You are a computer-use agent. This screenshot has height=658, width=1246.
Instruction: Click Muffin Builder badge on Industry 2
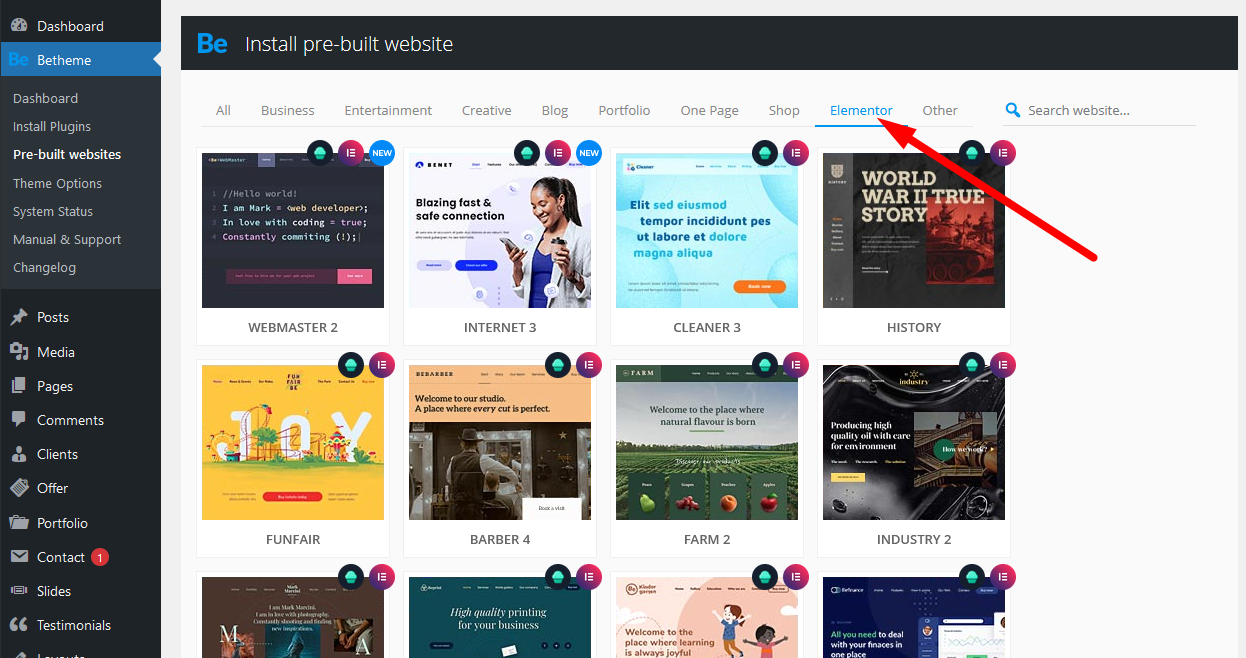click(x=972, y=365)
